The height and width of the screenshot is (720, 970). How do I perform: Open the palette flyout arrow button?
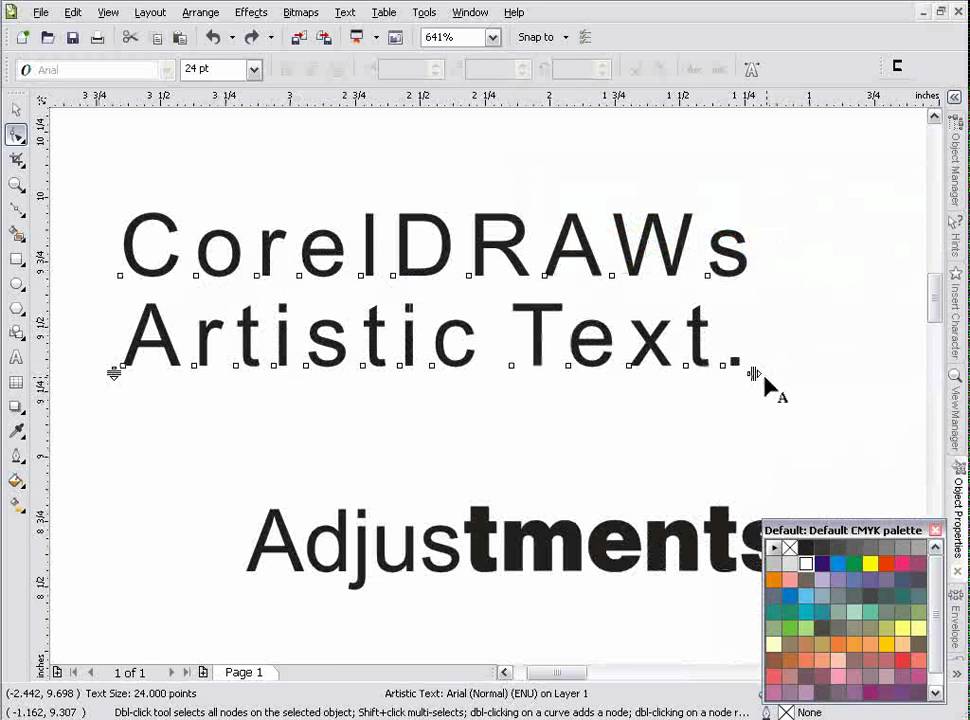click(x=773, y=547)
